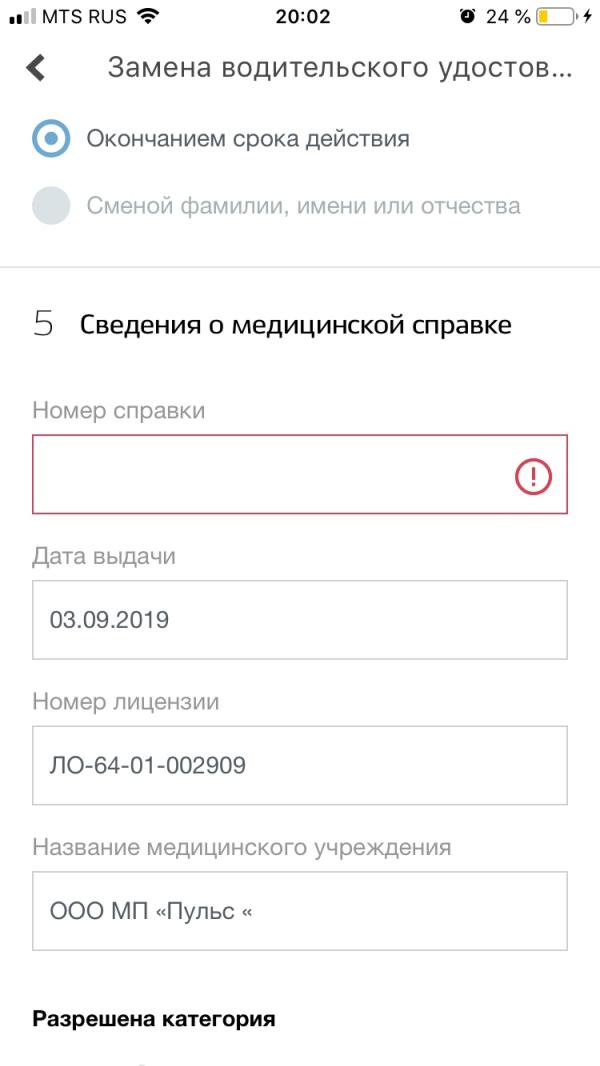Tap the battery indicator icon

pyautogui.click(x=555, y=16)
